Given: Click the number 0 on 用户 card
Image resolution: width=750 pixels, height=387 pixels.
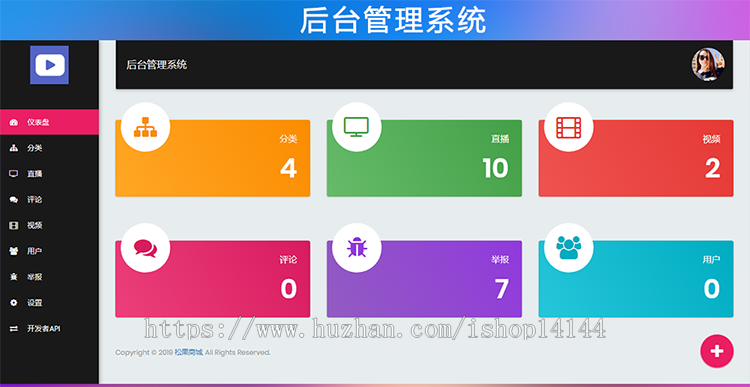Looking at the screenshot, I should click(x=712, y=289).
